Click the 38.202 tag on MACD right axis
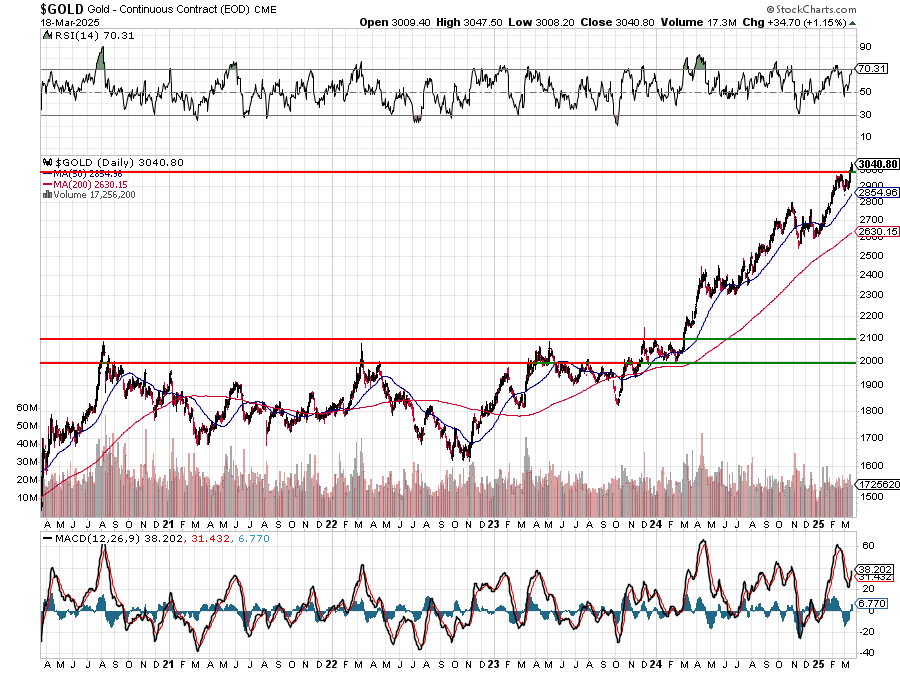This screenshot has width=900, height=673. coord(875,570)
